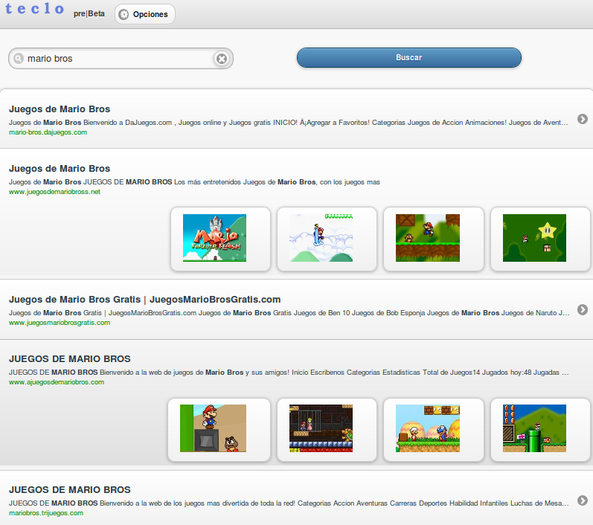
Task: Clear the search text with the X icon
Action: point(222,59)
